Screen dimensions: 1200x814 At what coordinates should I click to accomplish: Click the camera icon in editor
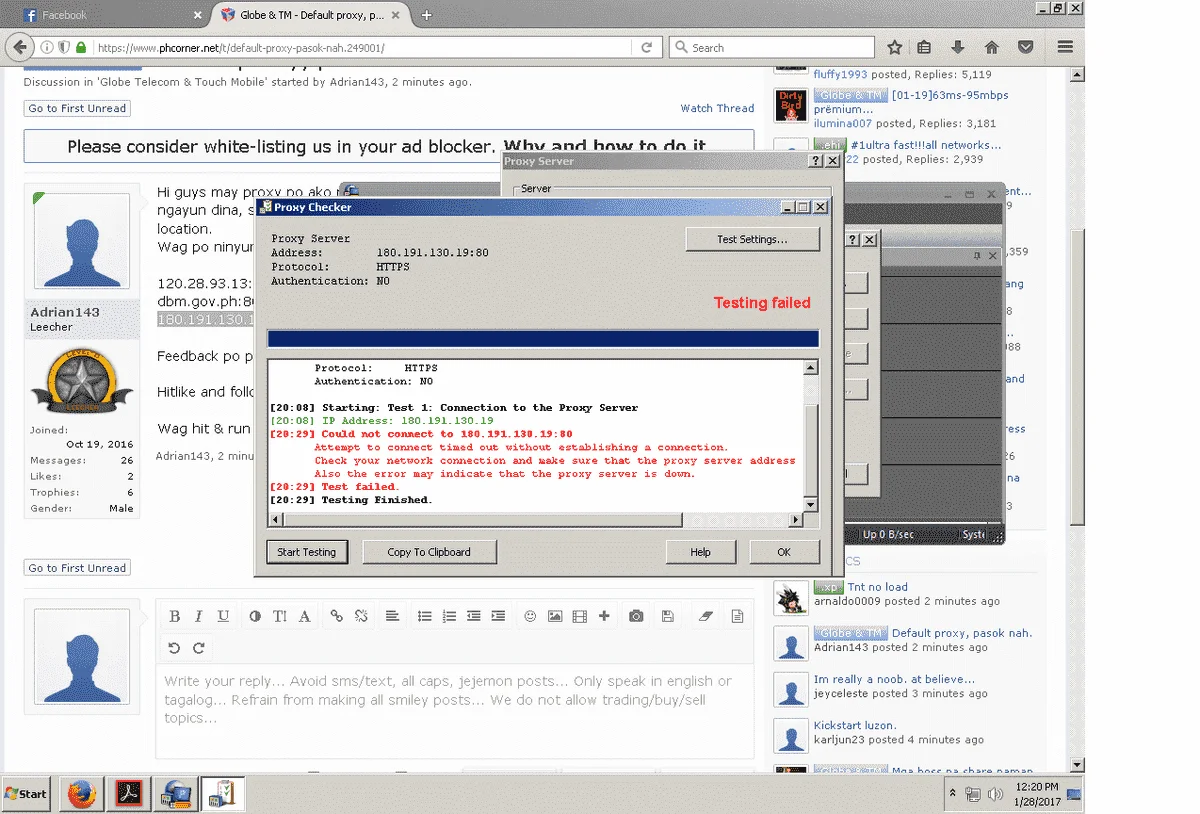coord(636,617)
